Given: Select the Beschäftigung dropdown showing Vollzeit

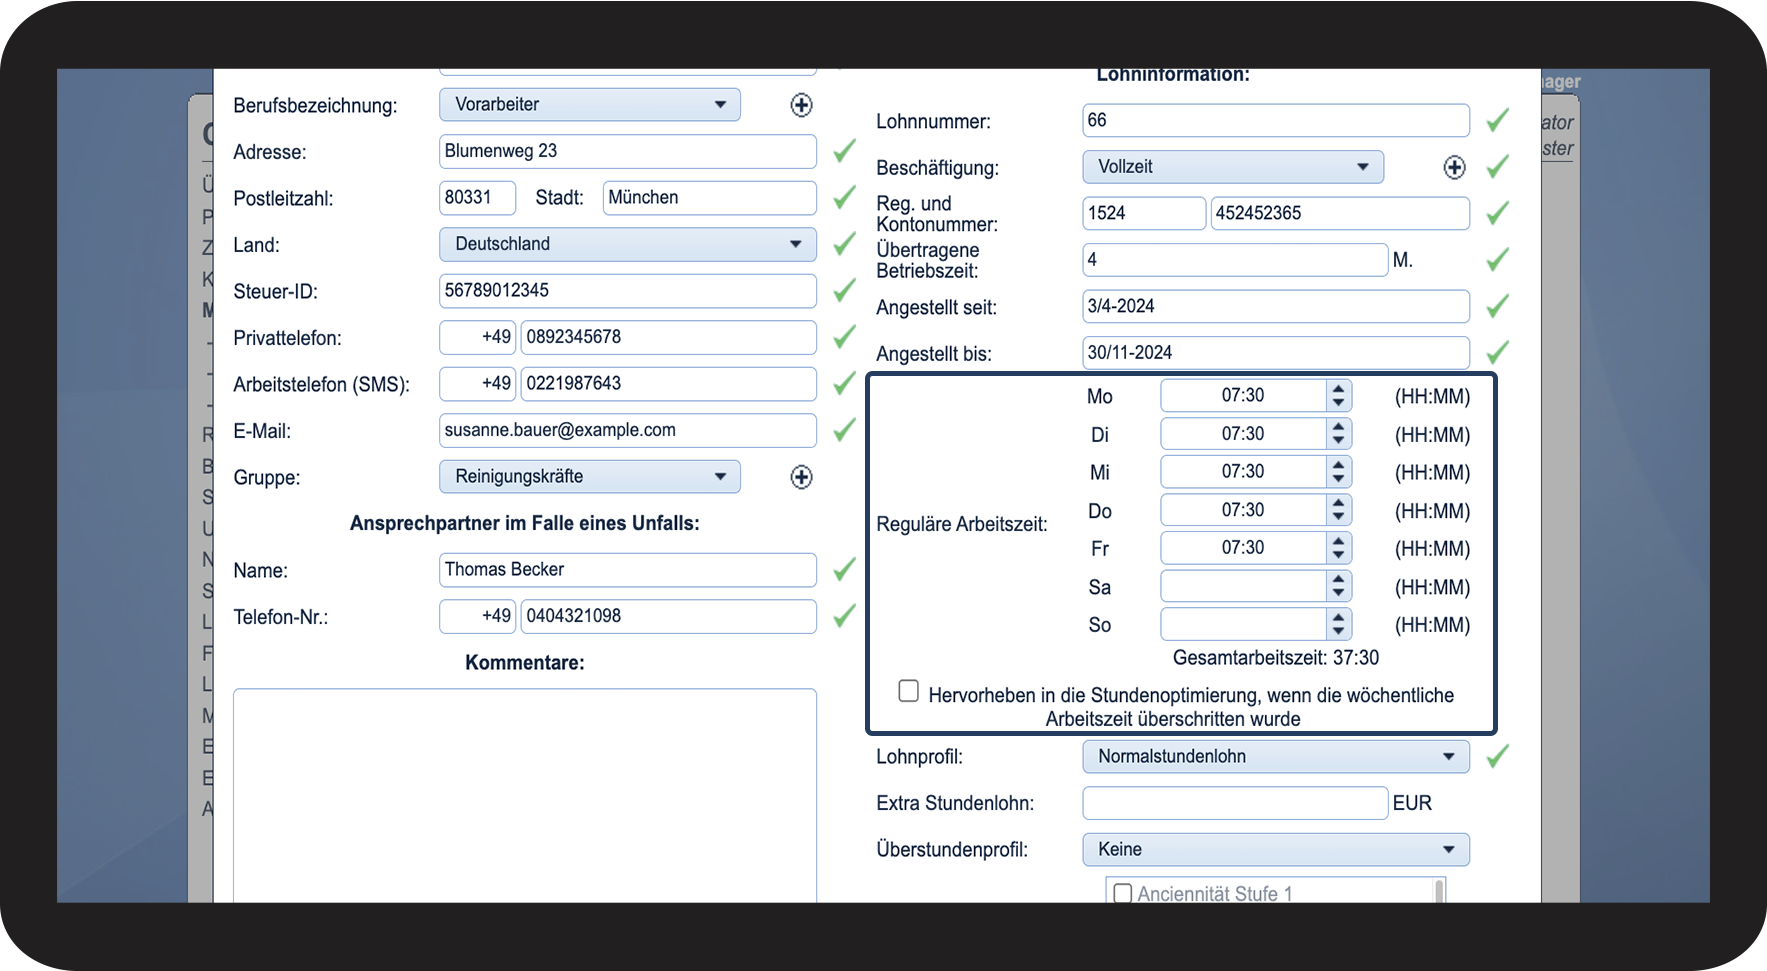Looking at the screenshot, I should tap(1232, 167).
